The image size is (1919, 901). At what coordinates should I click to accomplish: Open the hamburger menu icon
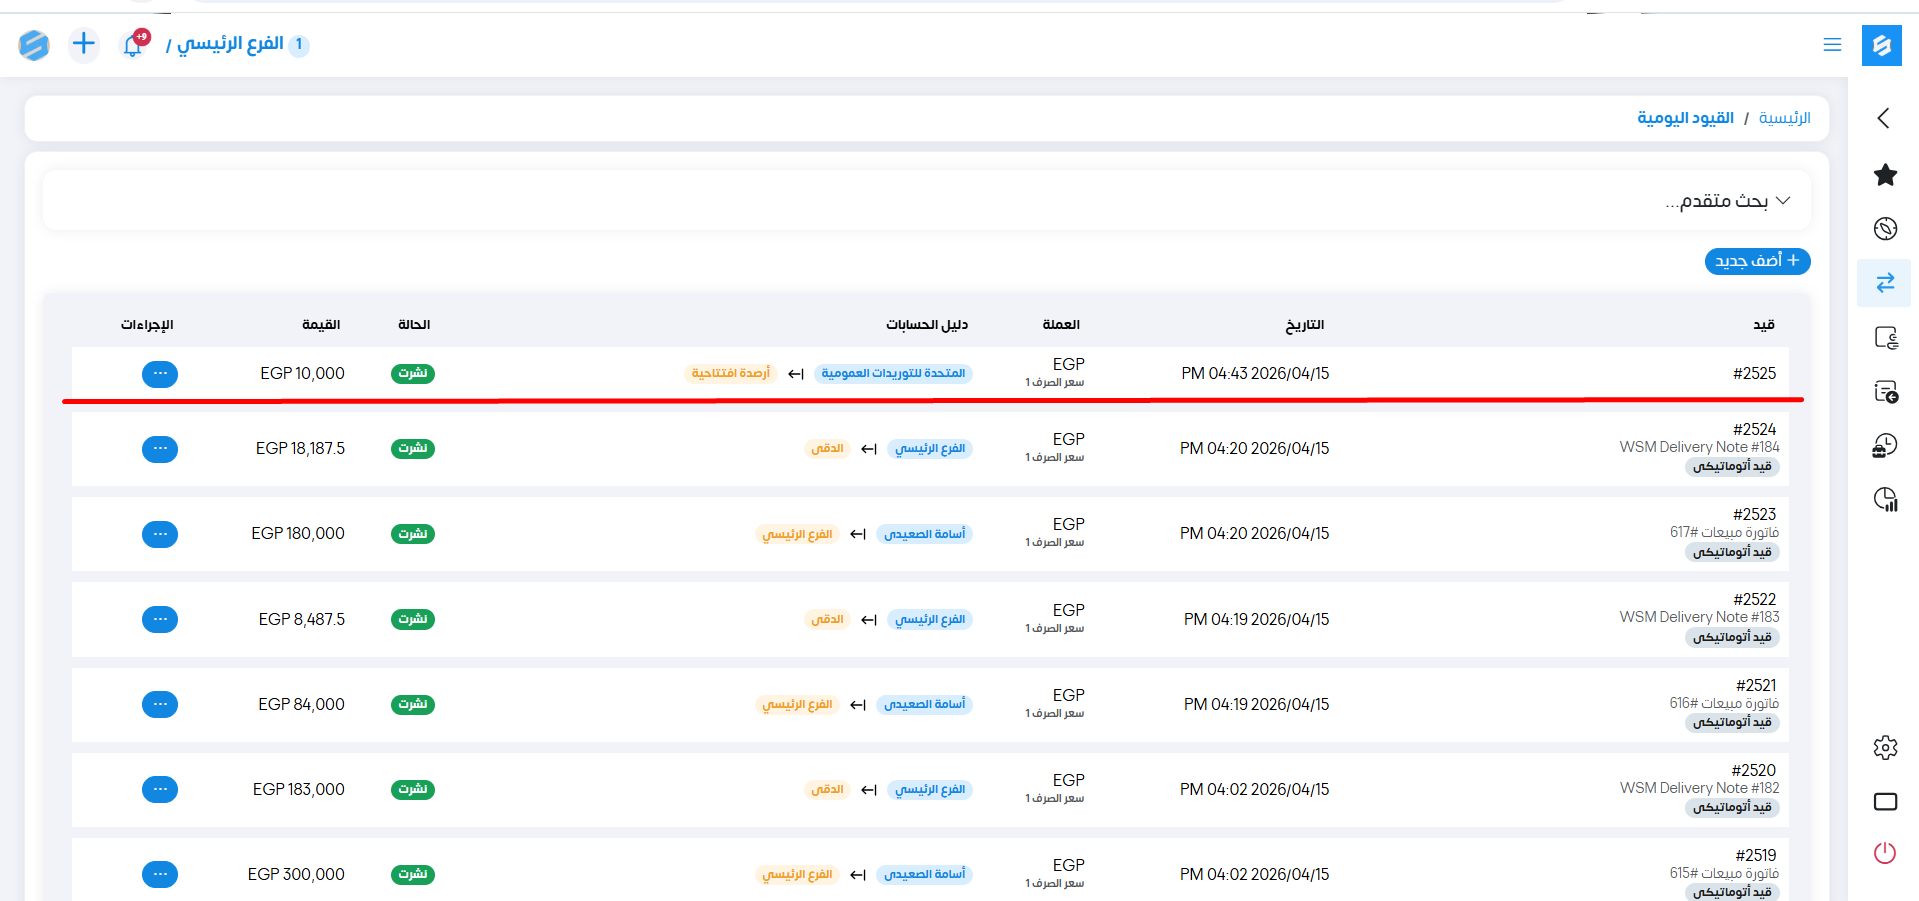pos(1832,45)
